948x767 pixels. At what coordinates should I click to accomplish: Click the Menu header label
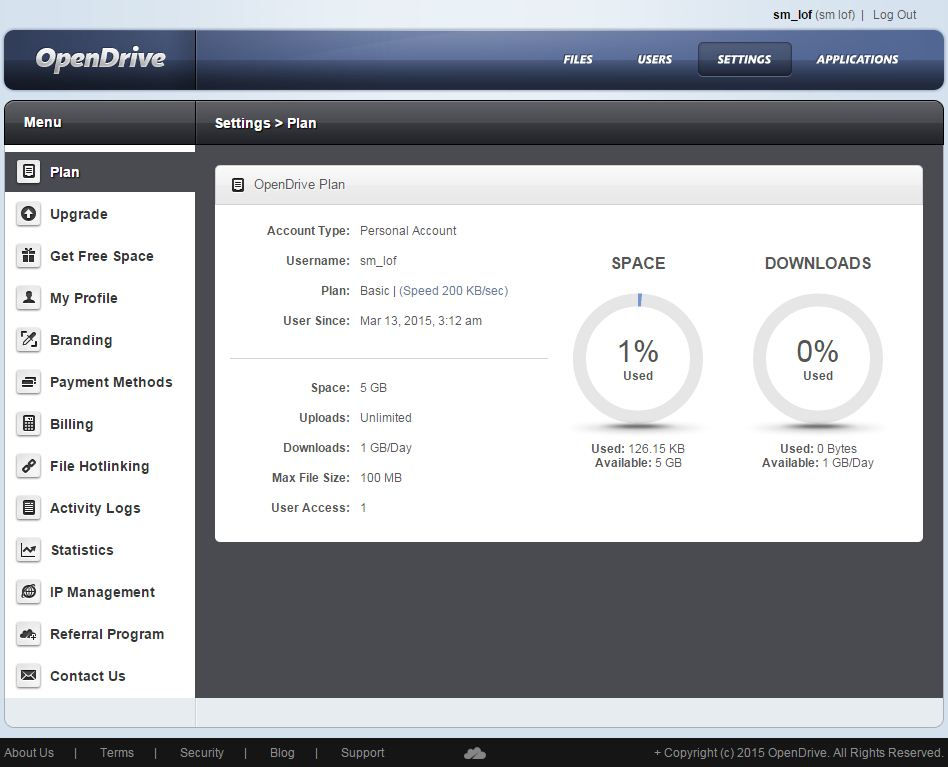coord(42,122)
